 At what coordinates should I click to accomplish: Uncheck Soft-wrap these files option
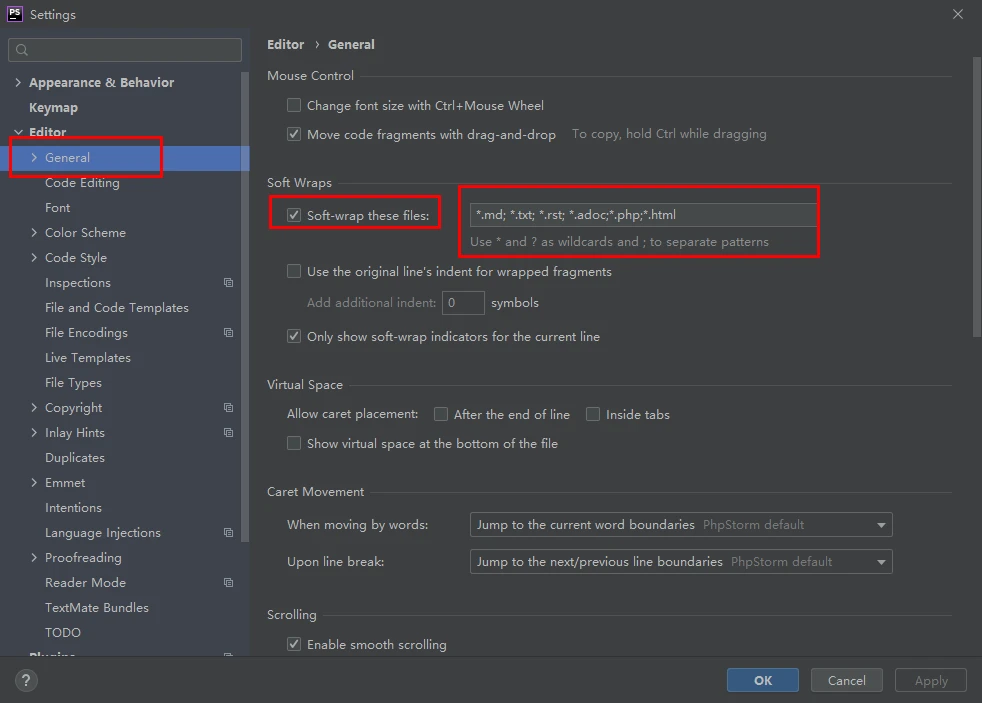click(x=294, y=215)
